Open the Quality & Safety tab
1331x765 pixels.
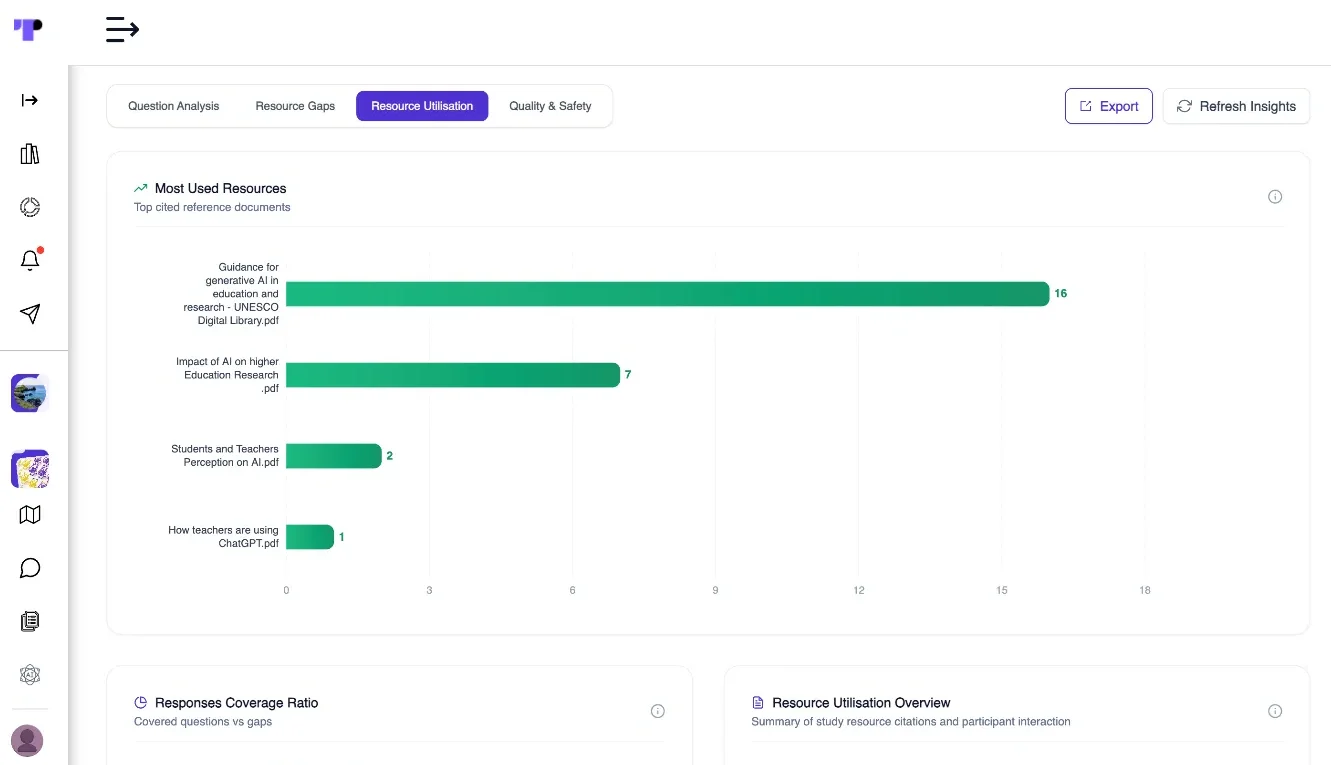550,106
